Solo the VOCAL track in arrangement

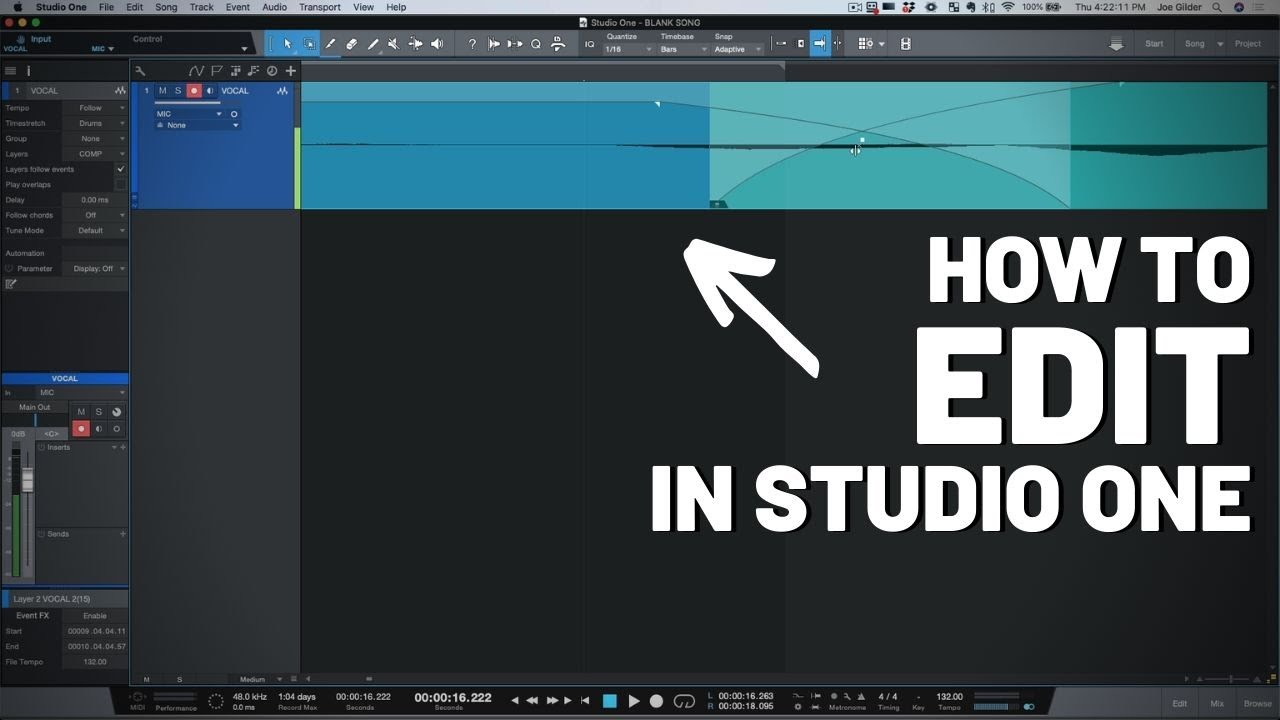tap(178, 91)
